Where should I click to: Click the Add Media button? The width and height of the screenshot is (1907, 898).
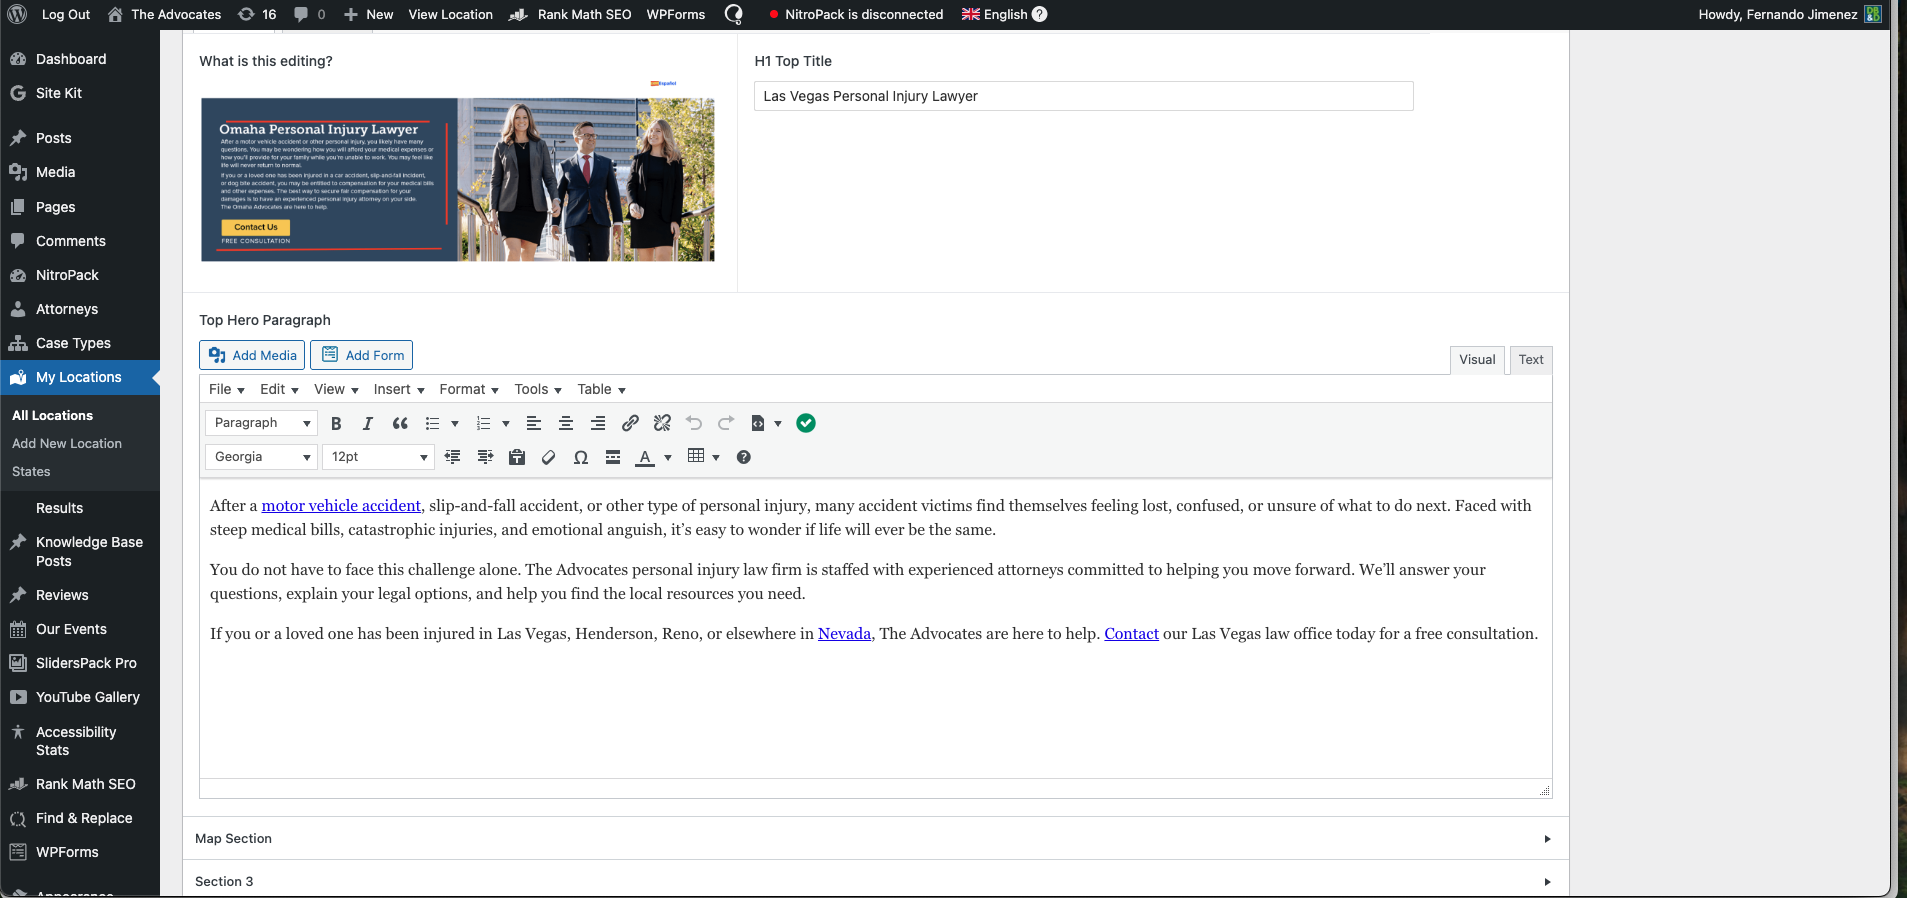point(252,356)
